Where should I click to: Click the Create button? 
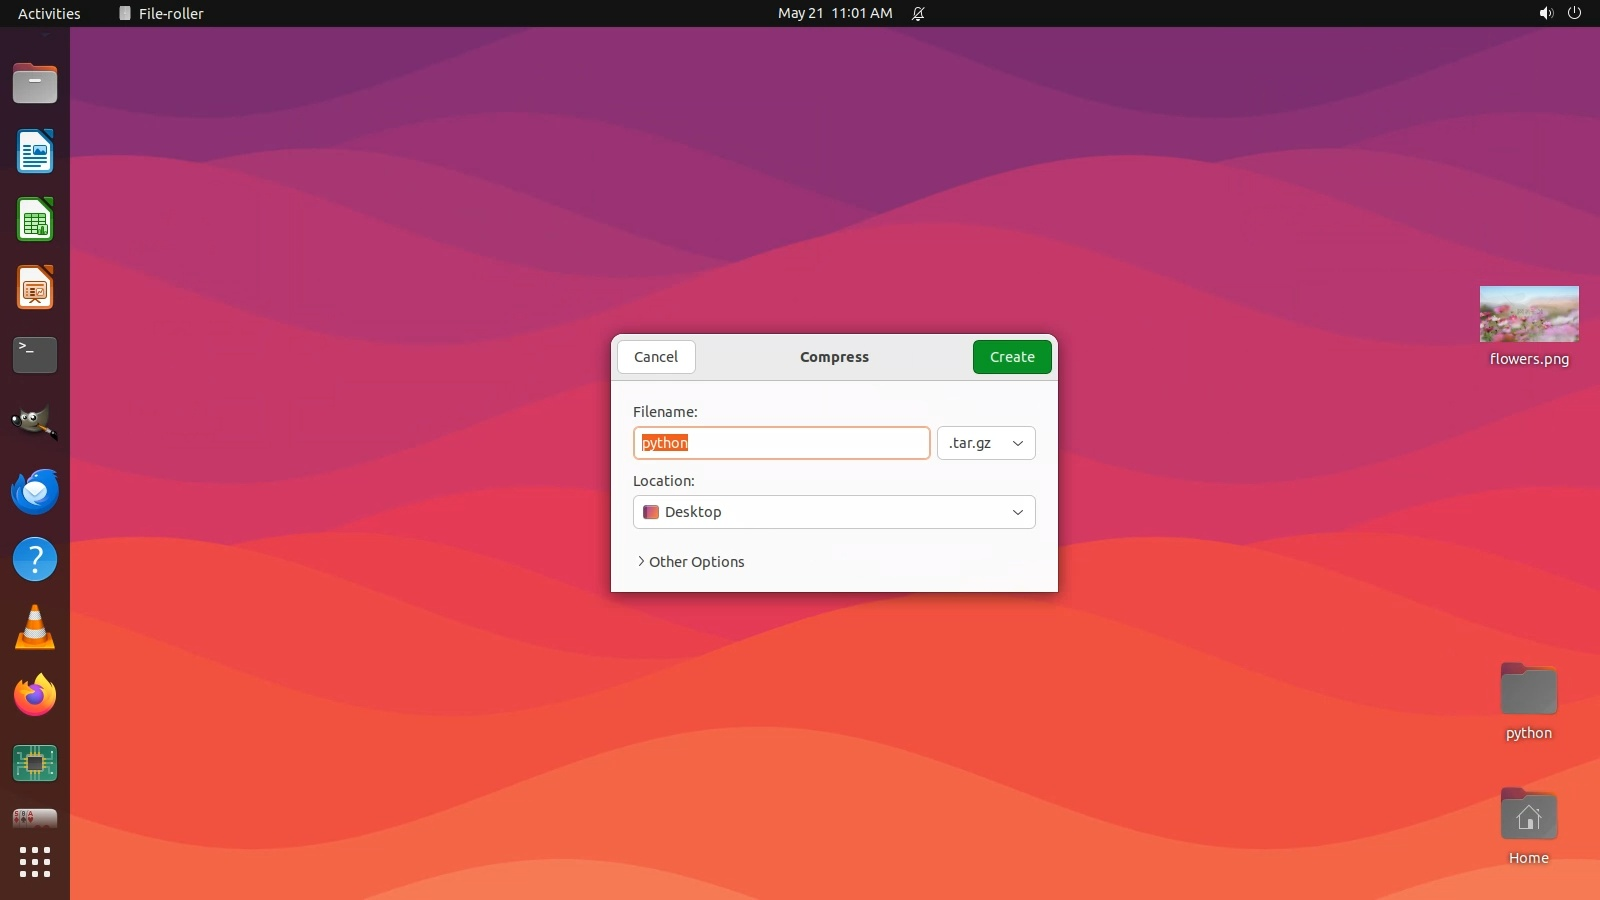point(1011,357)
